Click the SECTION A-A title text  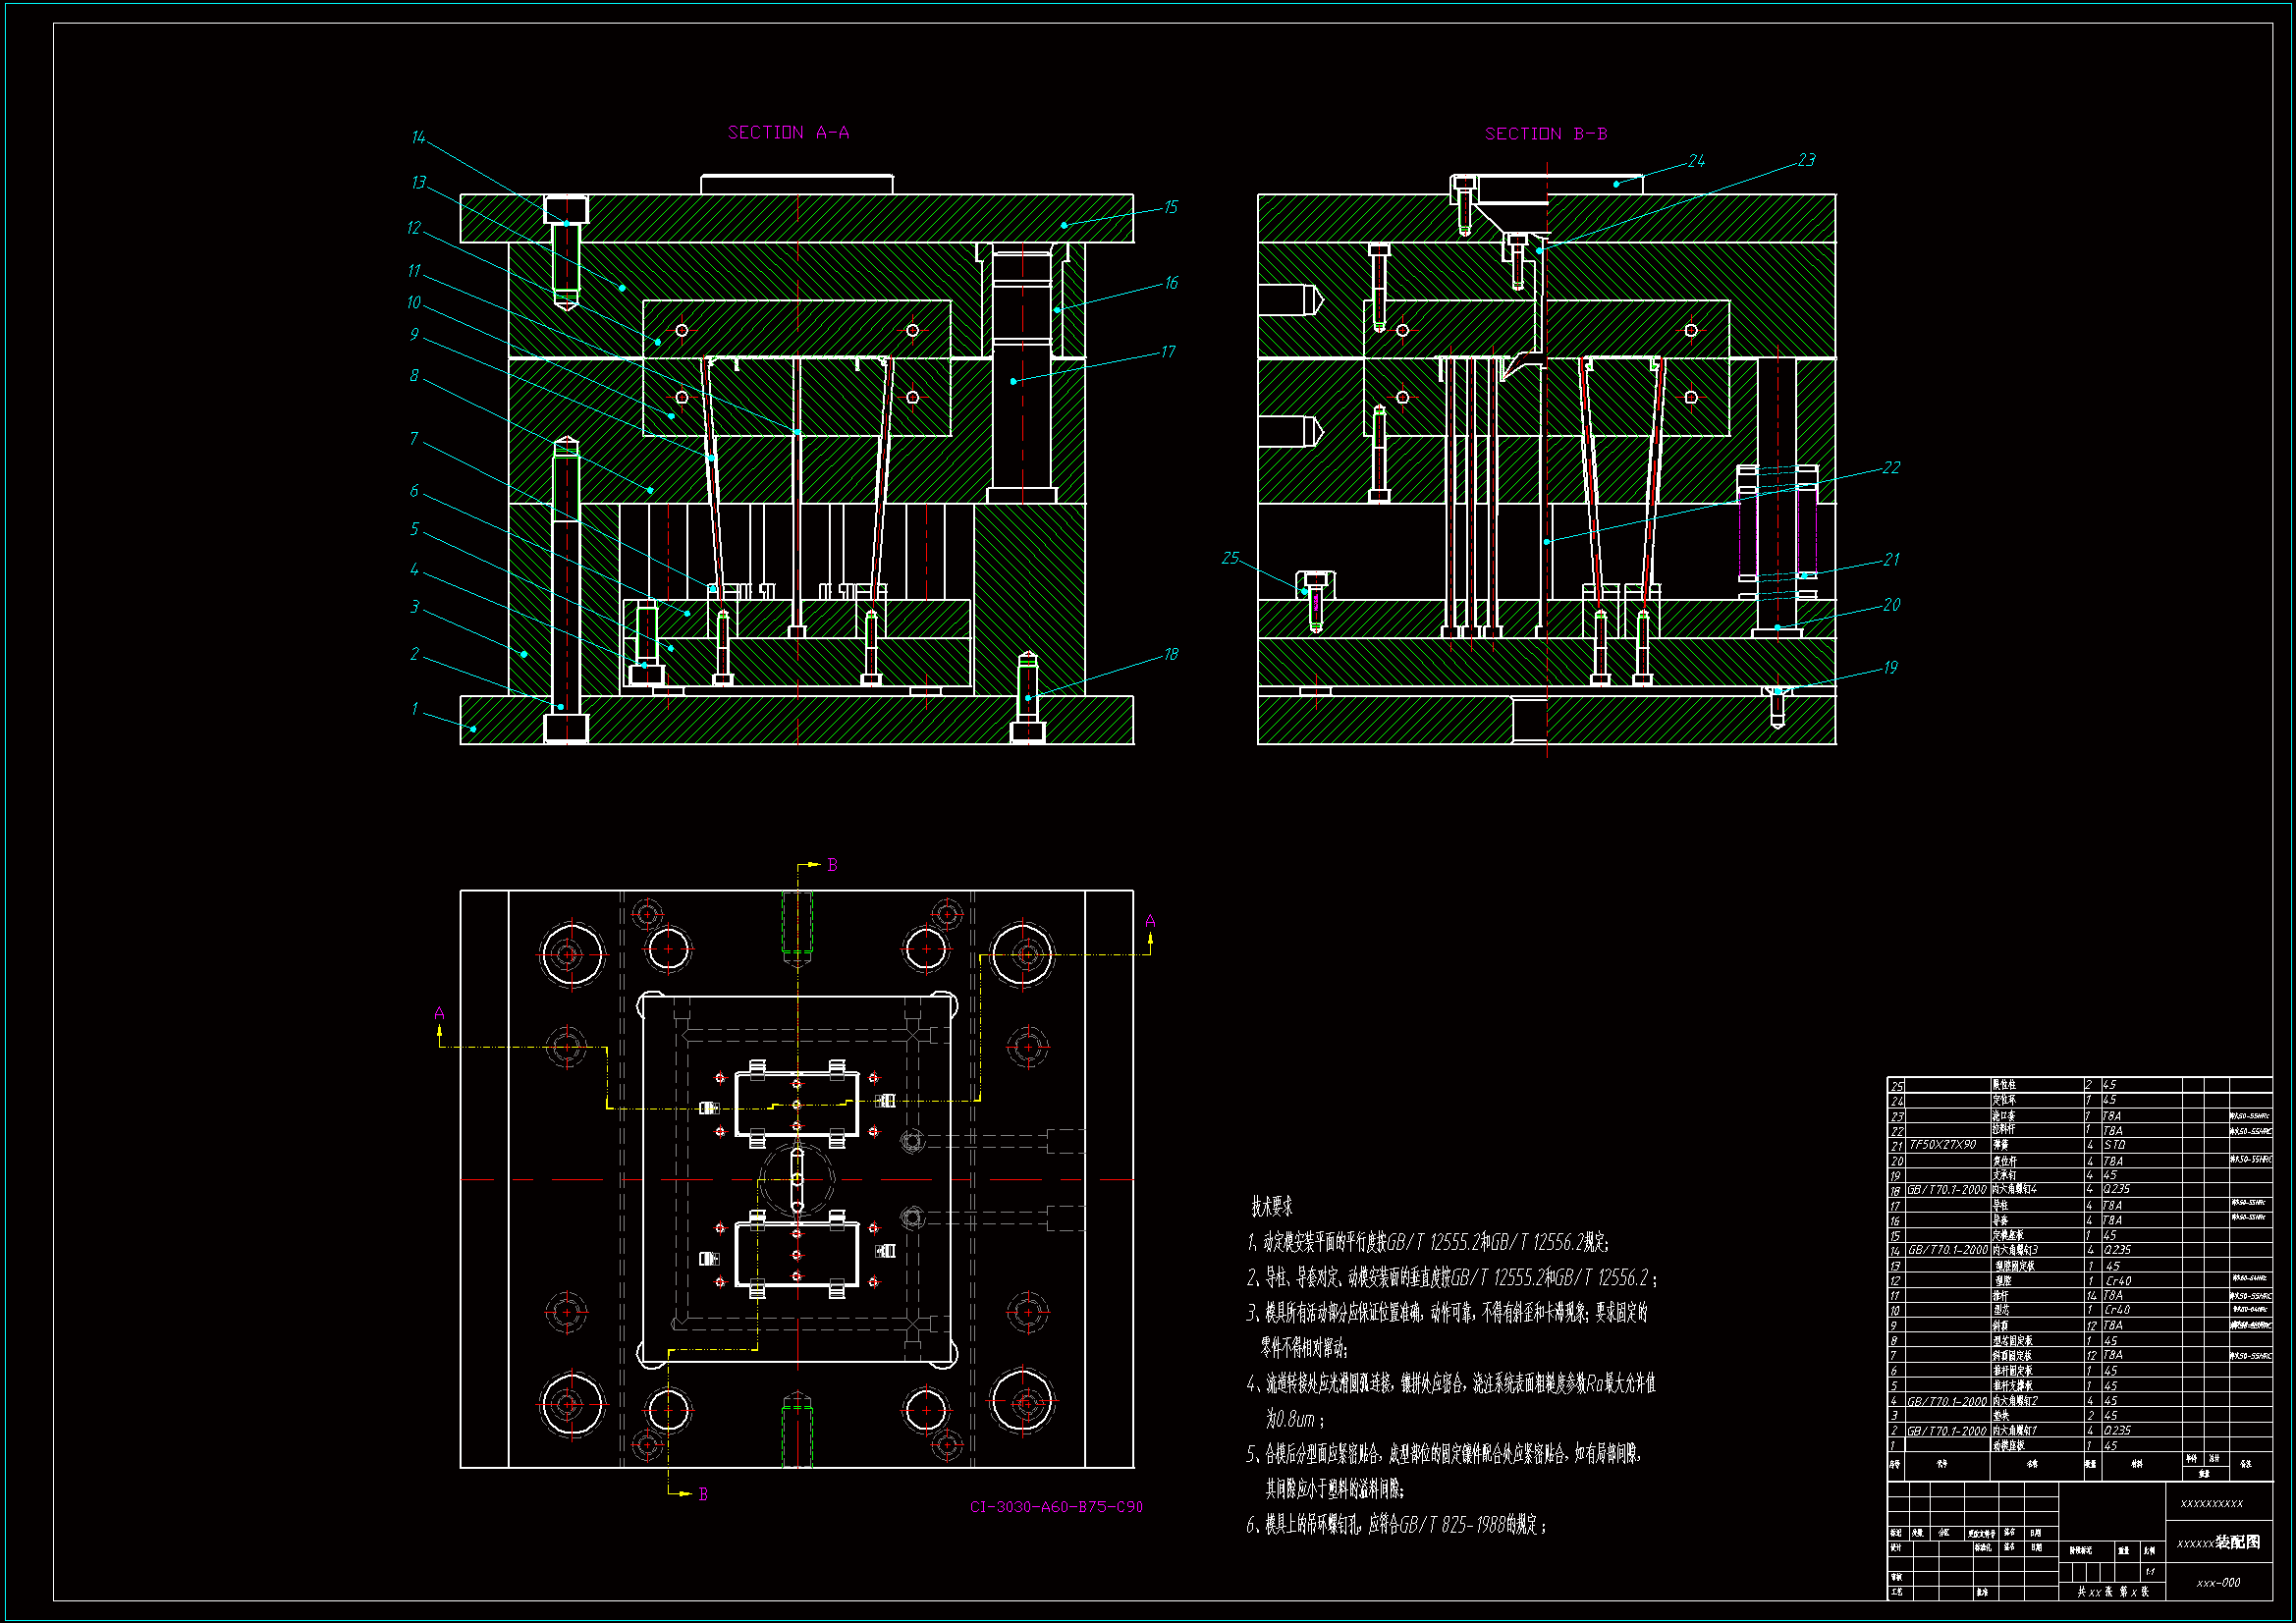click(x=788, y=133)
